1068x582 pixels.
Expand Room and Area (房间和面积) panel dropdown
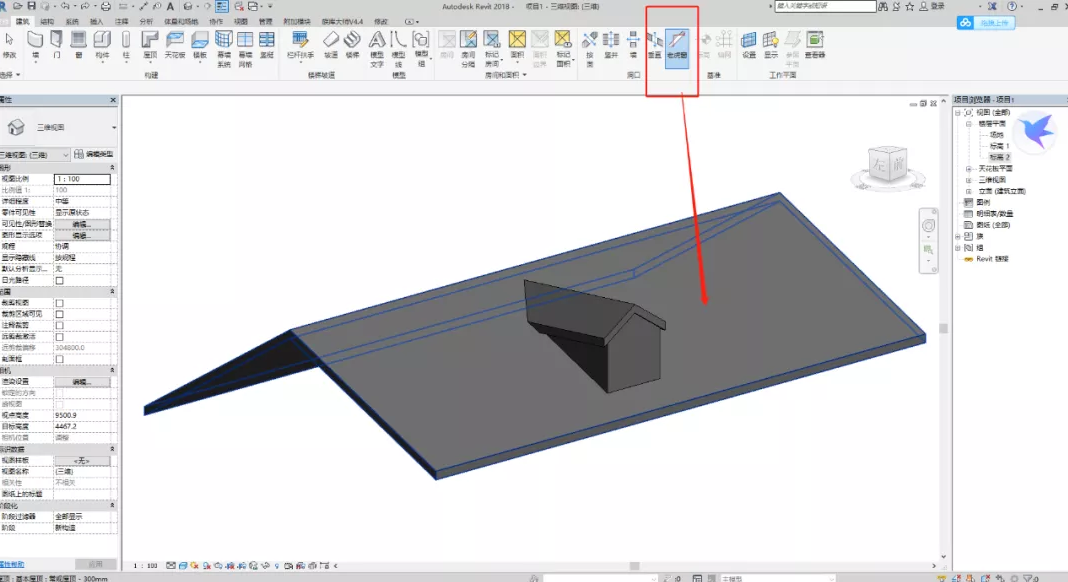coord(506,76)
